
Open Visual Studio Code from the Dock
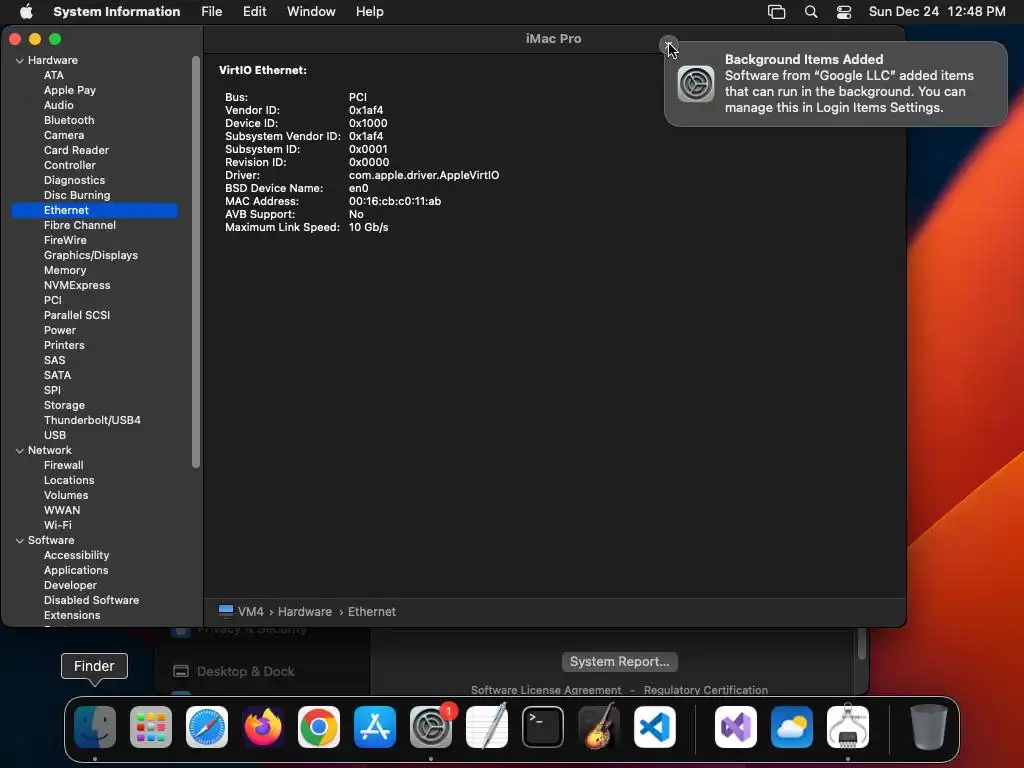tap(655, 727)
